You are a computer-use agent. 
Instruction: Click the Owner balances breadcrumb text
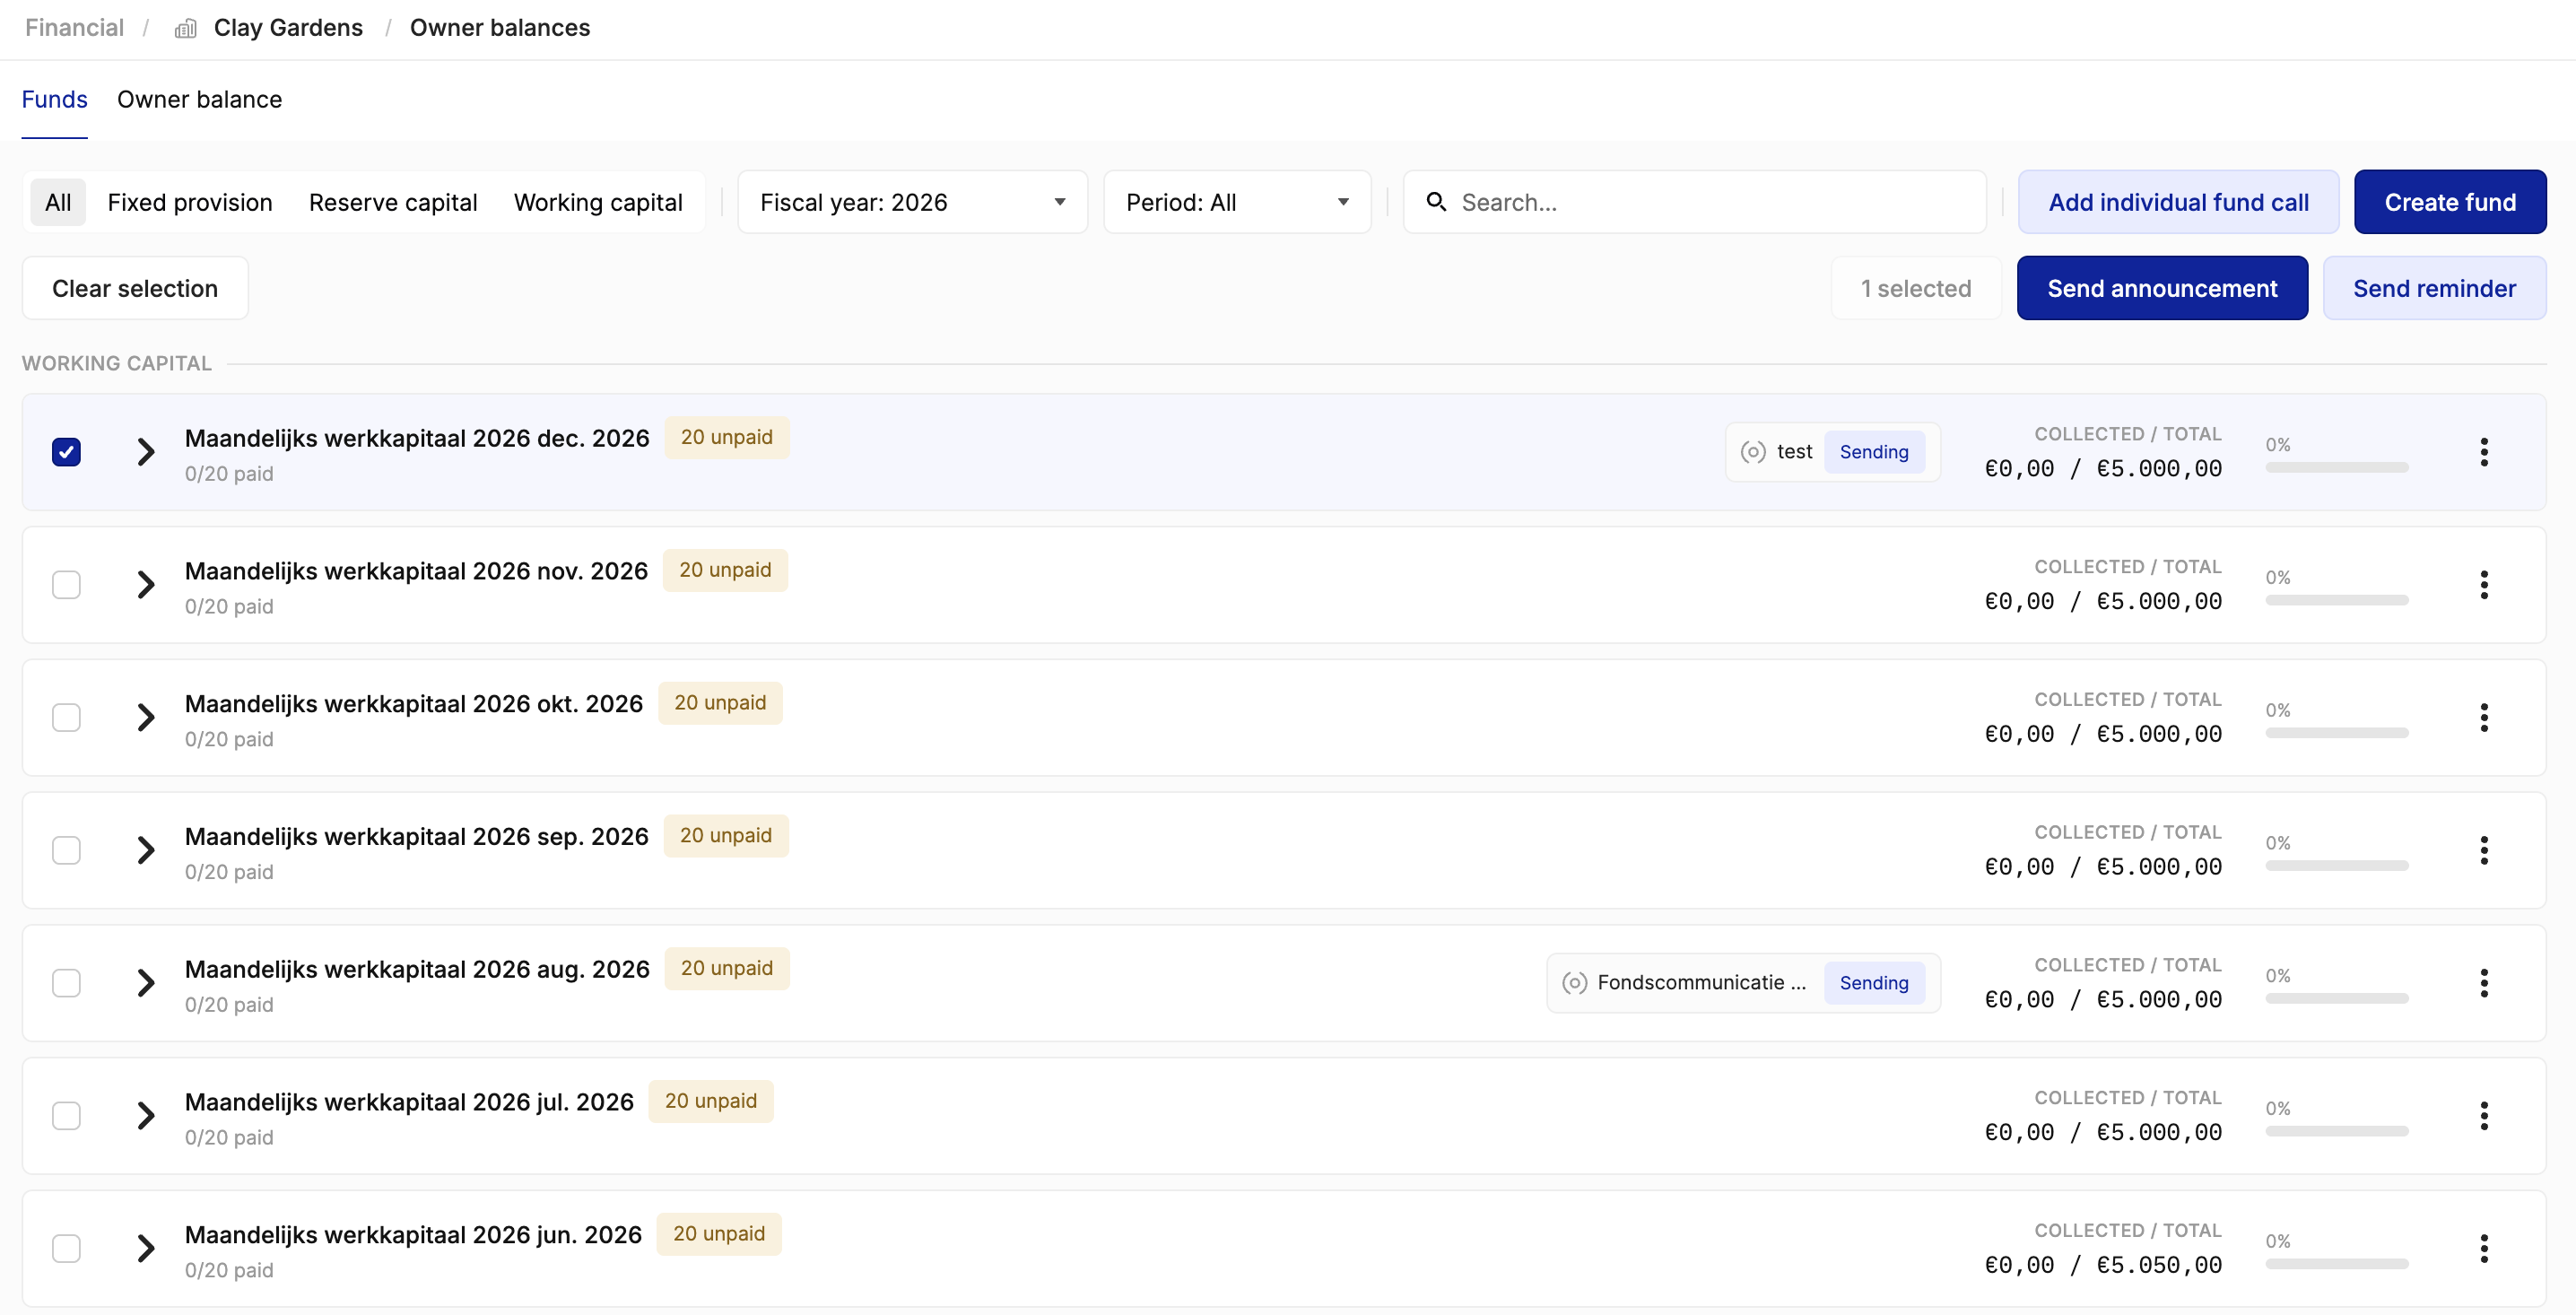pos(500,28)
